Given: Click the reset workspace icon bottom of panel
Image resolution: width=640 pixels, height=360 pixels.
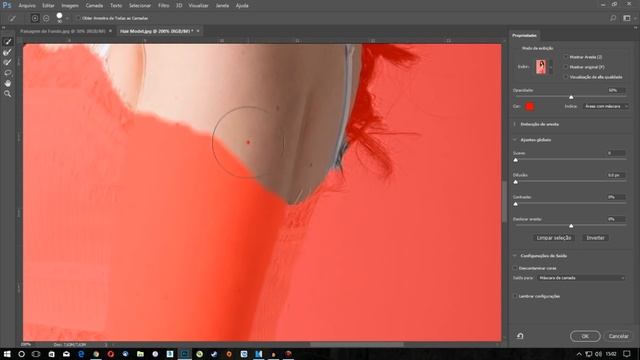Looking at the screenshot, I should click(520, 336).
